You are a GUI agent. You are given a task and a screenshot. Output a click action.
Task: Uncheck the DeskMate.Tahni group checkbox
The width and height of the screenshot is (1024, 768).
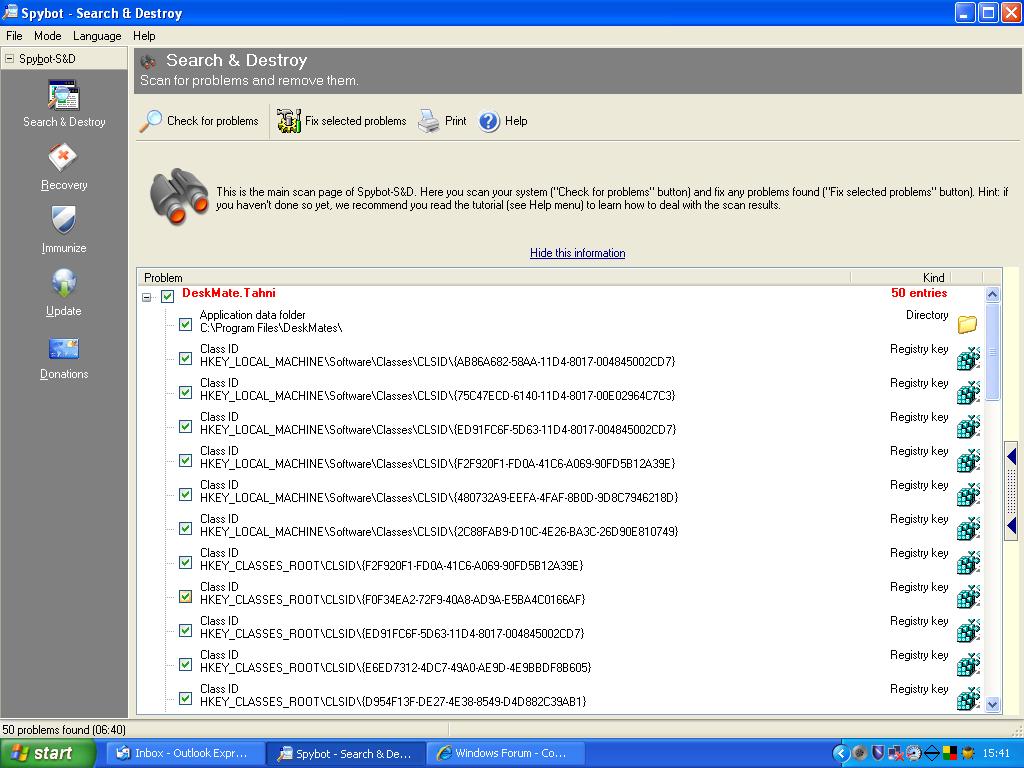168,296
